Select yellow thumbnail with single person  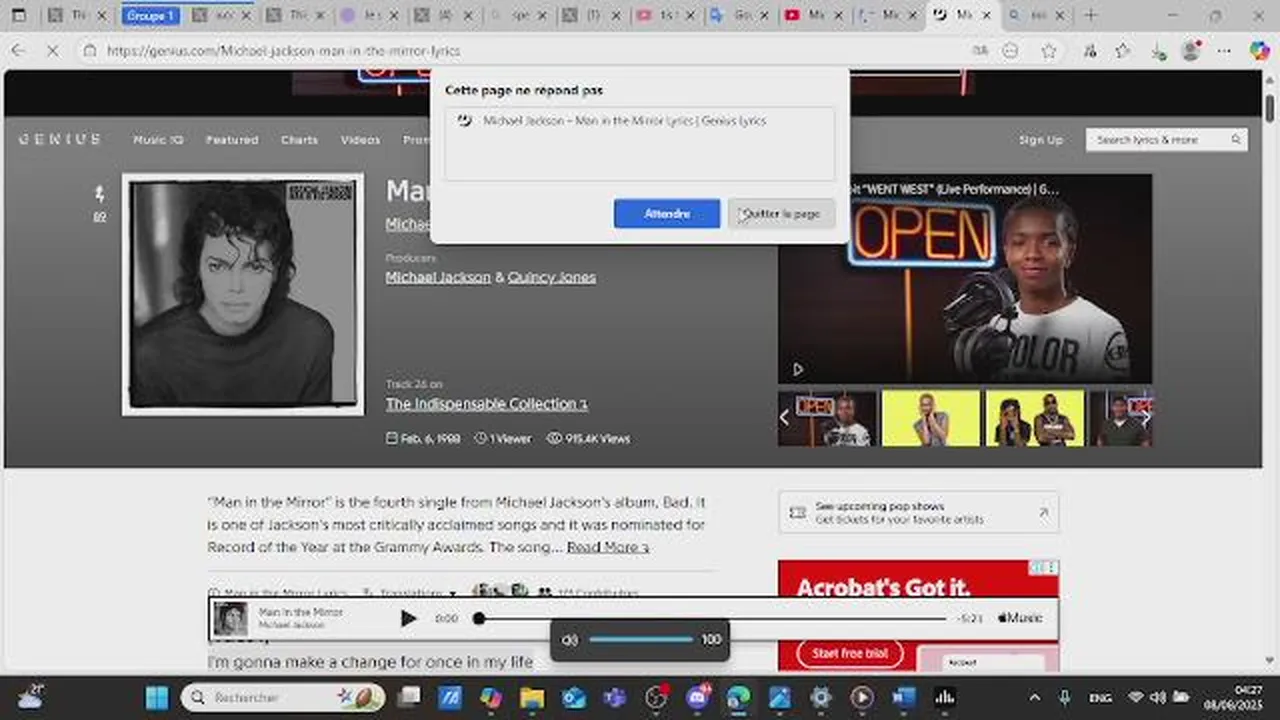931,418
